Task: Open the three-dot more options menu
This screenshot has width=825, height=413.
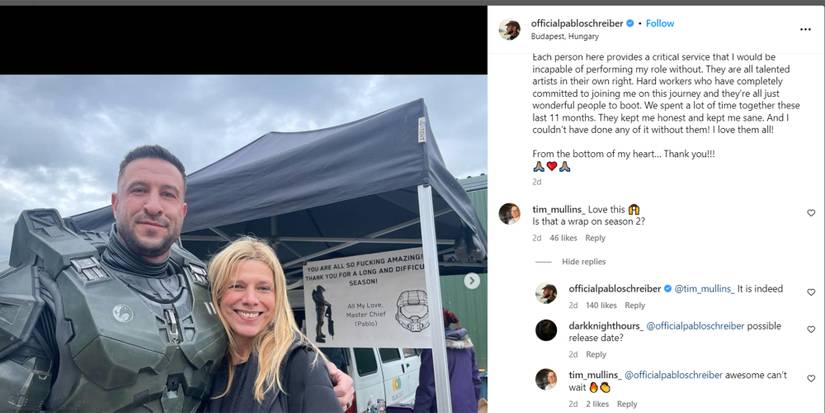Action: [805, 29]
